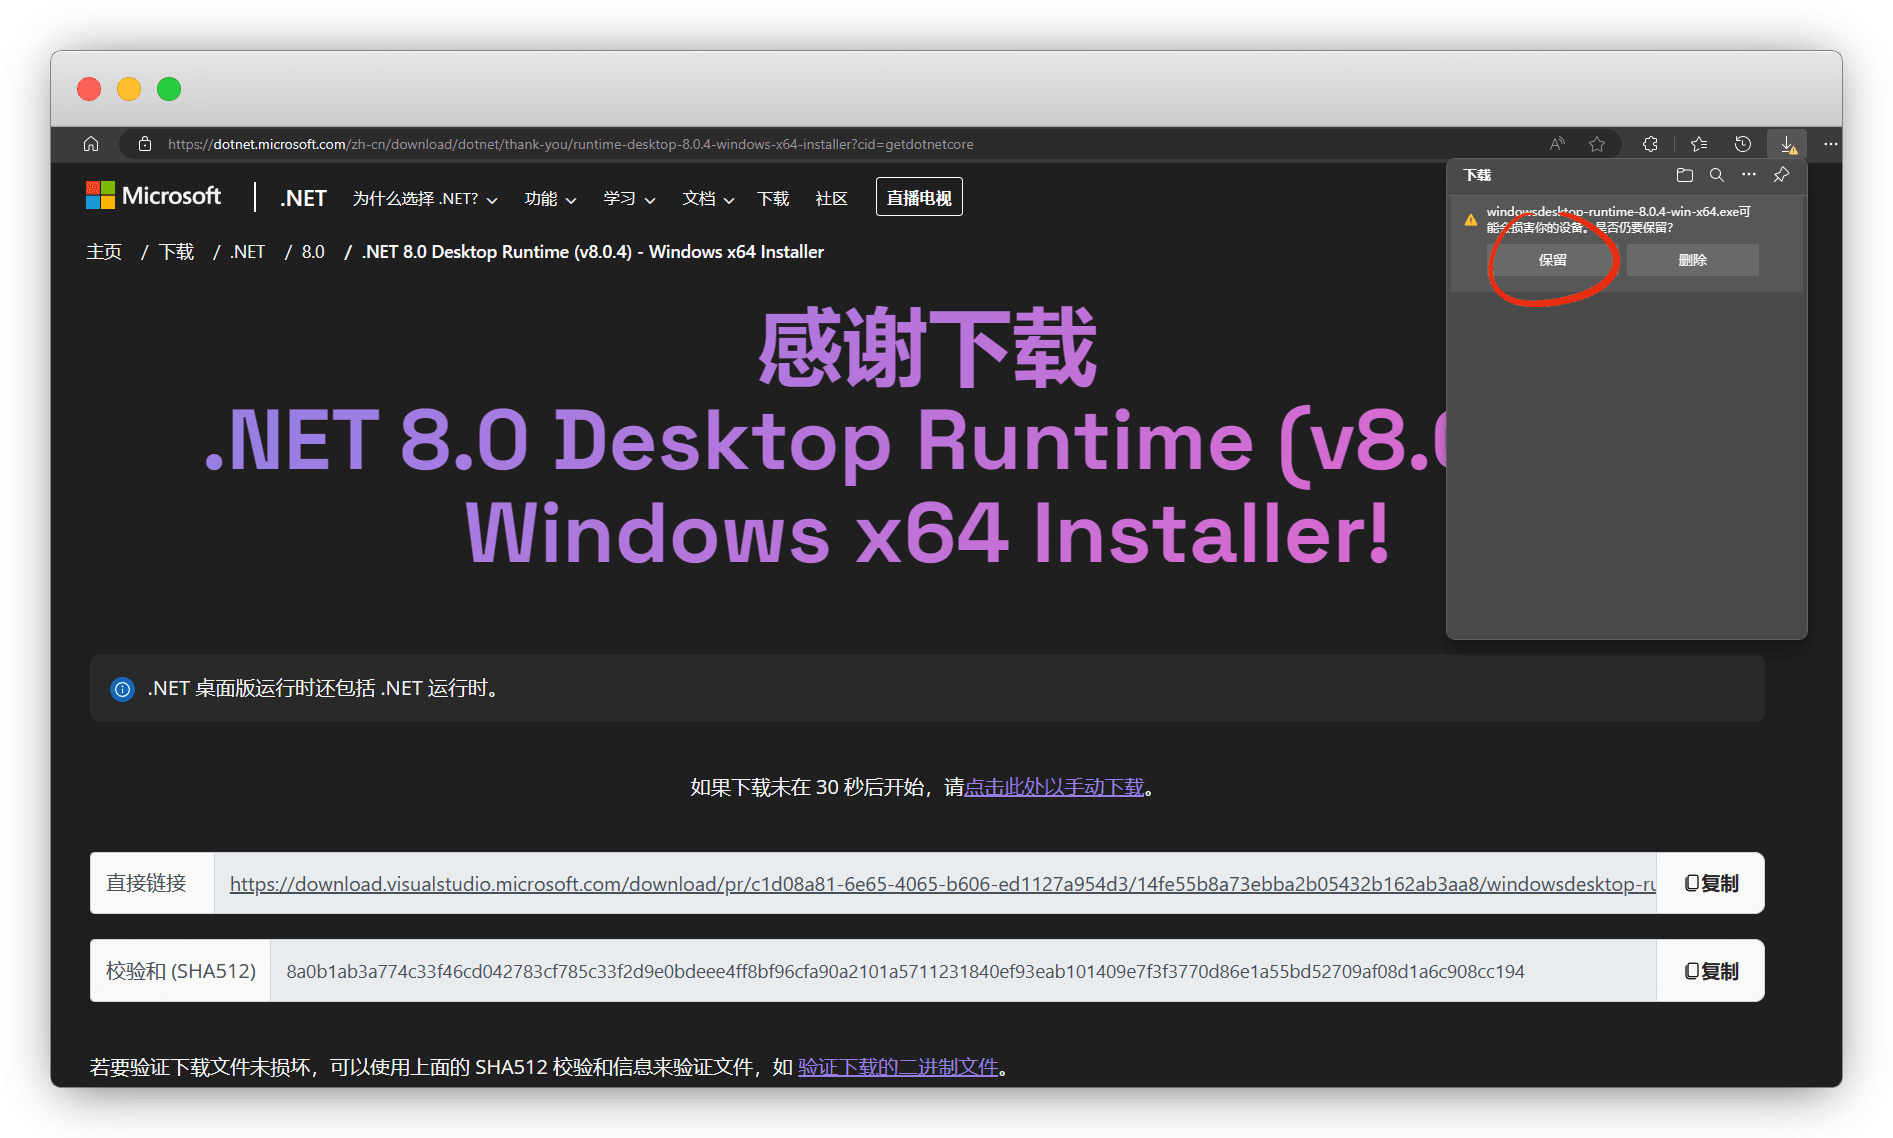Click the browser Home icon
This screenshot has width=1893, height=1138.
91,144
